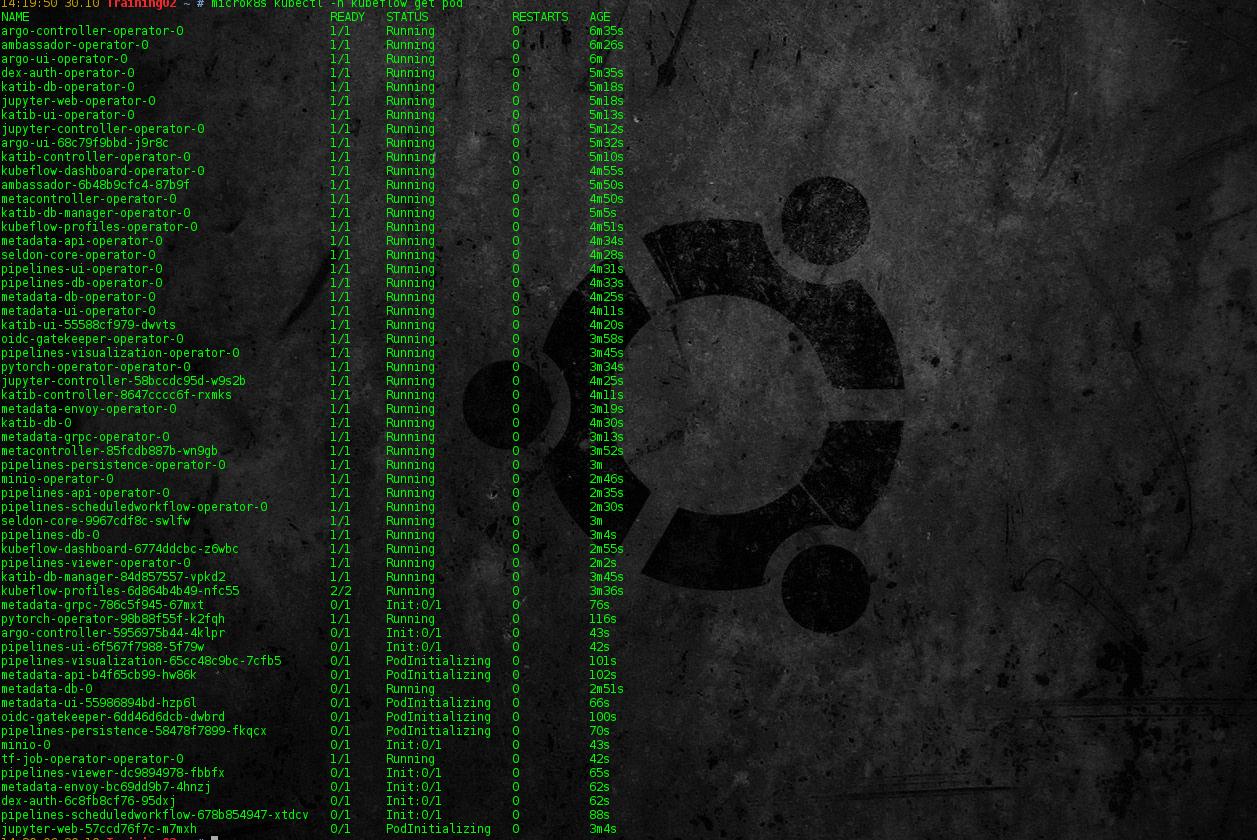Select pod name argo-ui-68c79f9bbd-j9r8c

pyautogui.click(x=85, y=143)
